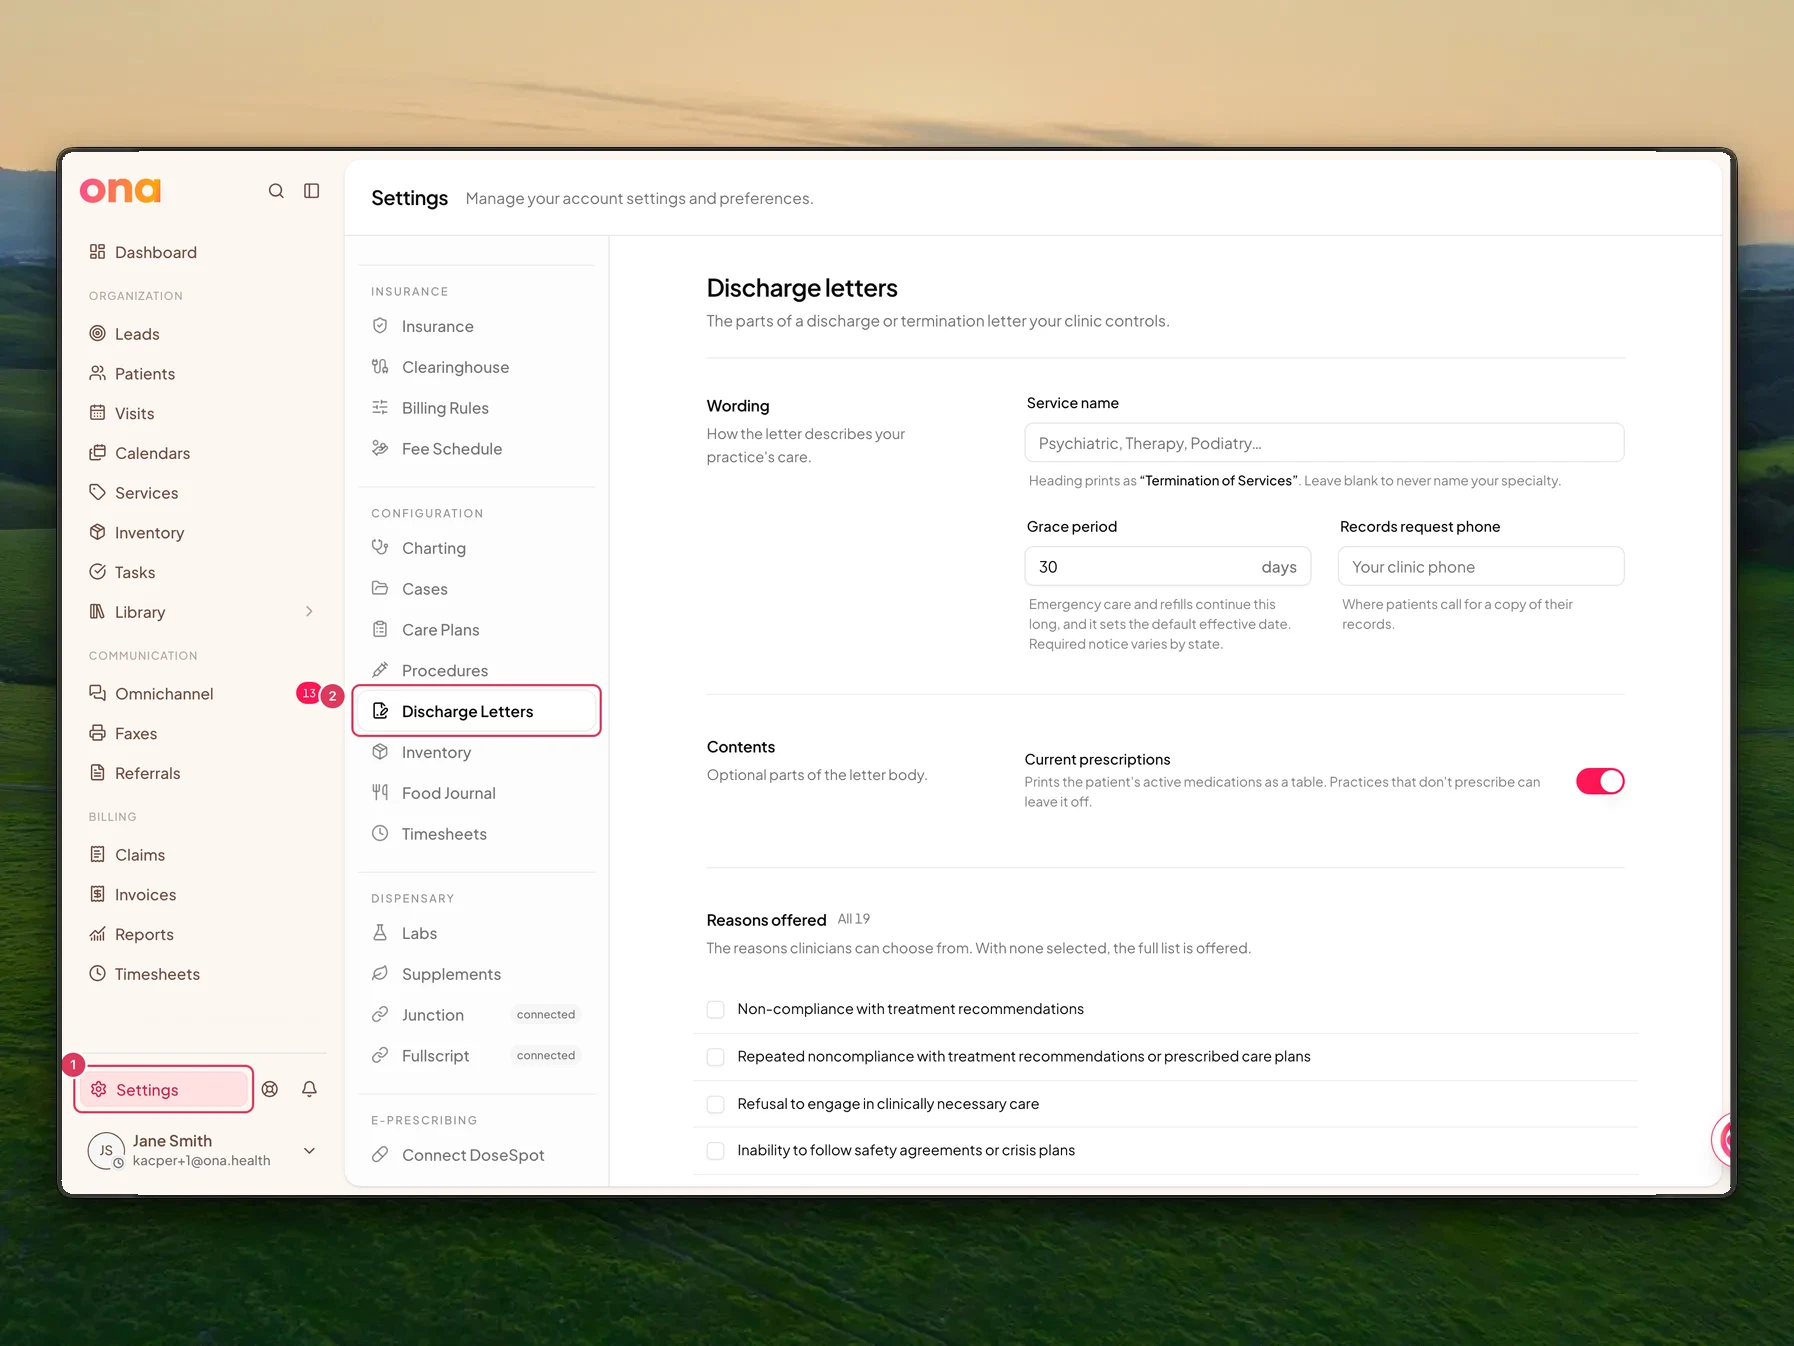Select Discharge Letters settings item

(477, 711)
